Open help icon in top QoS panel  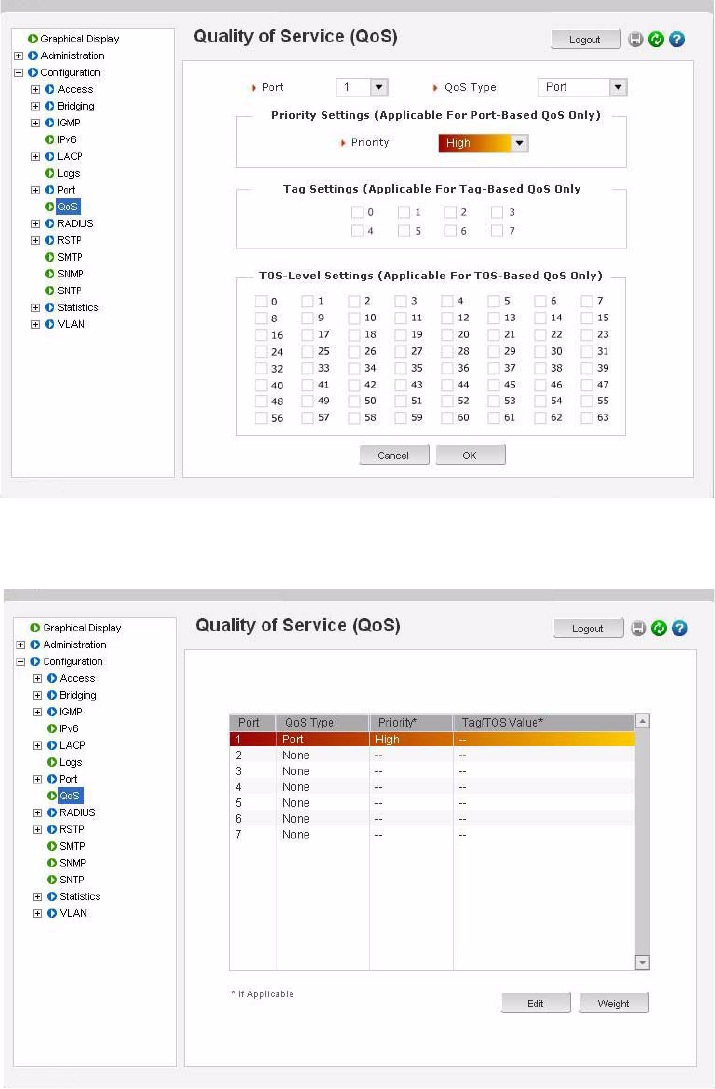point(677,40)
